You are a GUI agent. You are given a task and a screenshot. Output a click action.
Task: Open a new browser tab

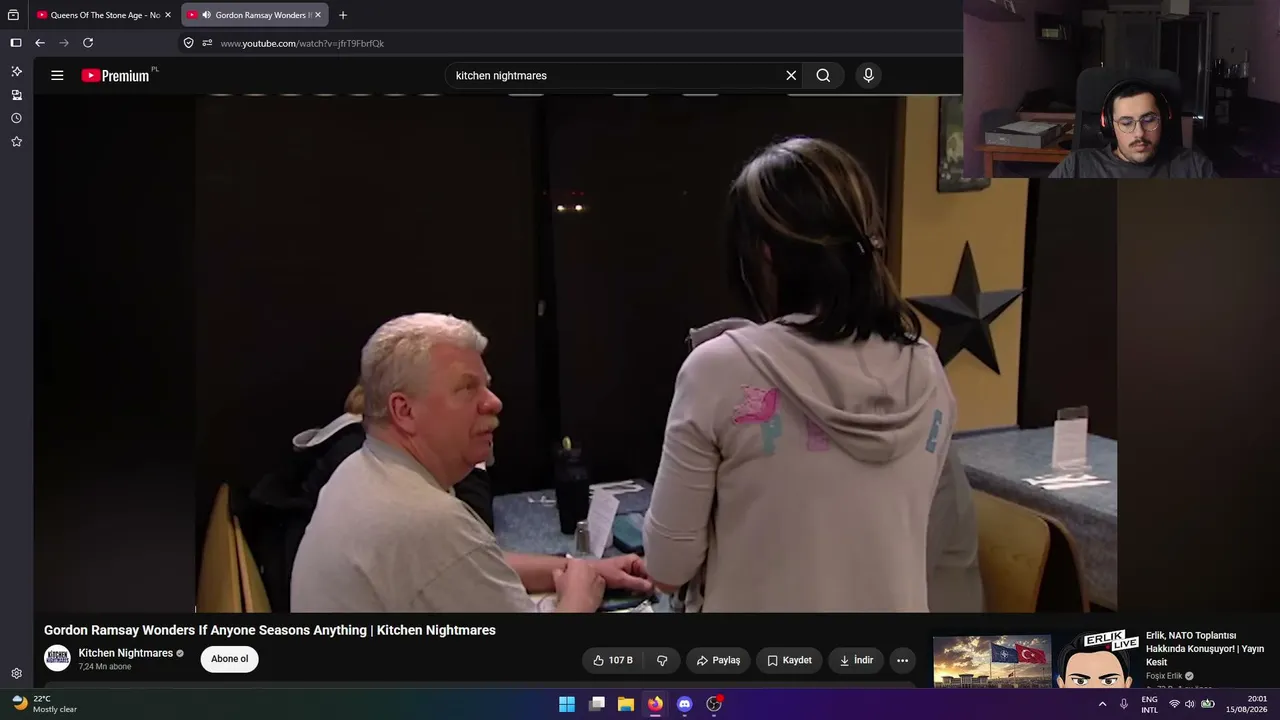343,15
